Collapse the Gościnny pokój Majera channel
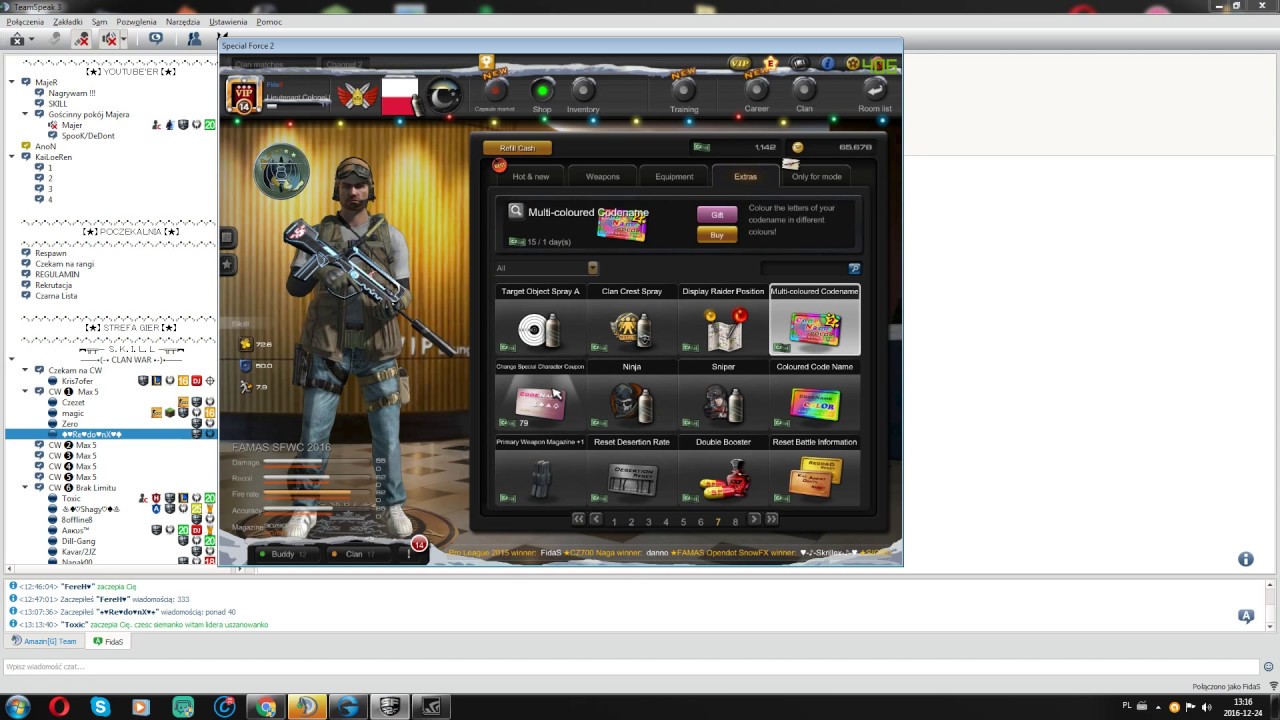This screenshot has width=1280, height=720. [x=26, y=114]
